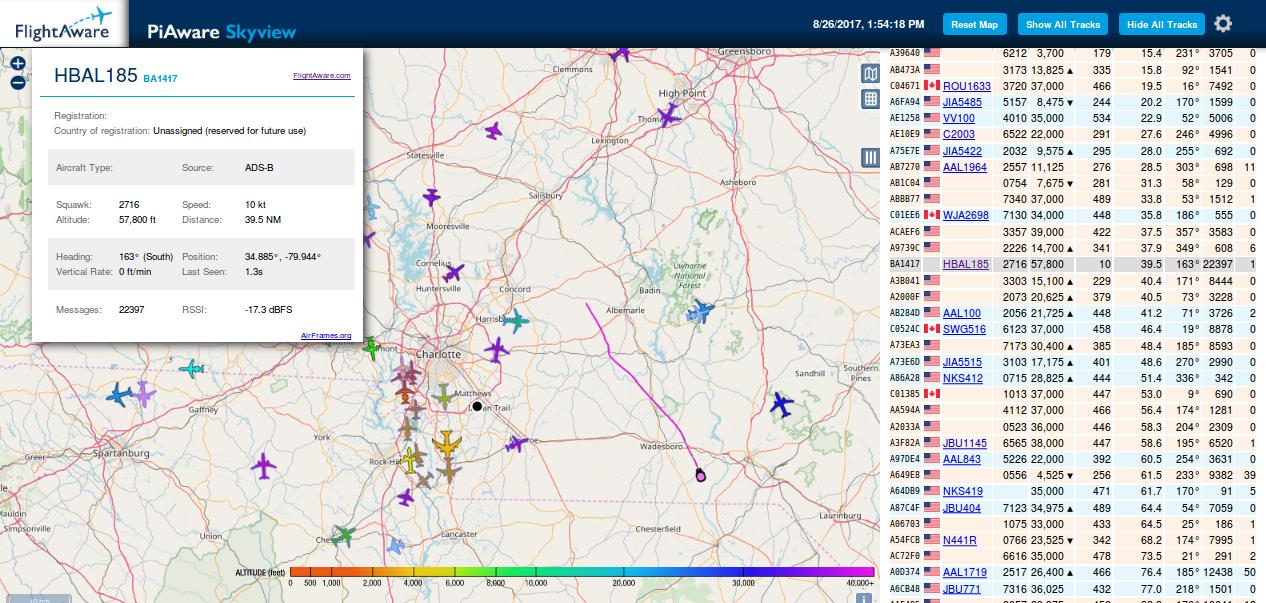Select the A73EA3 row in aircraft table
1266x603 pixels.
click(x=1073, y=346)
